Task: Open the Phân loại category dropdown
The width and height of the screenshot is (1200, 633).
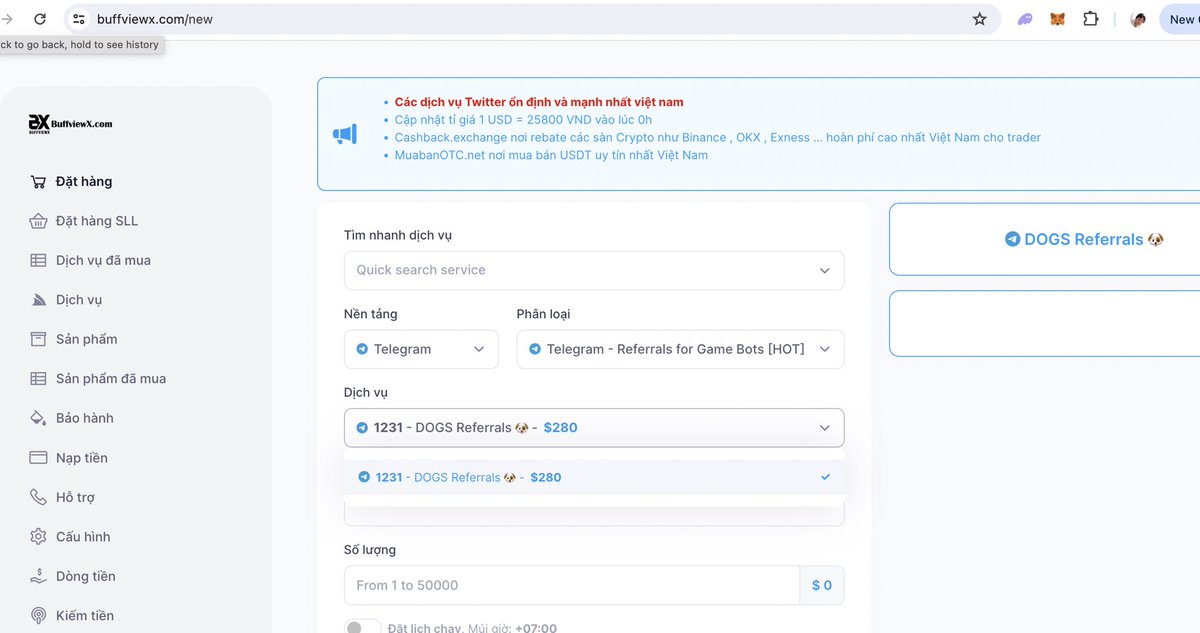Action: [680, 349]
